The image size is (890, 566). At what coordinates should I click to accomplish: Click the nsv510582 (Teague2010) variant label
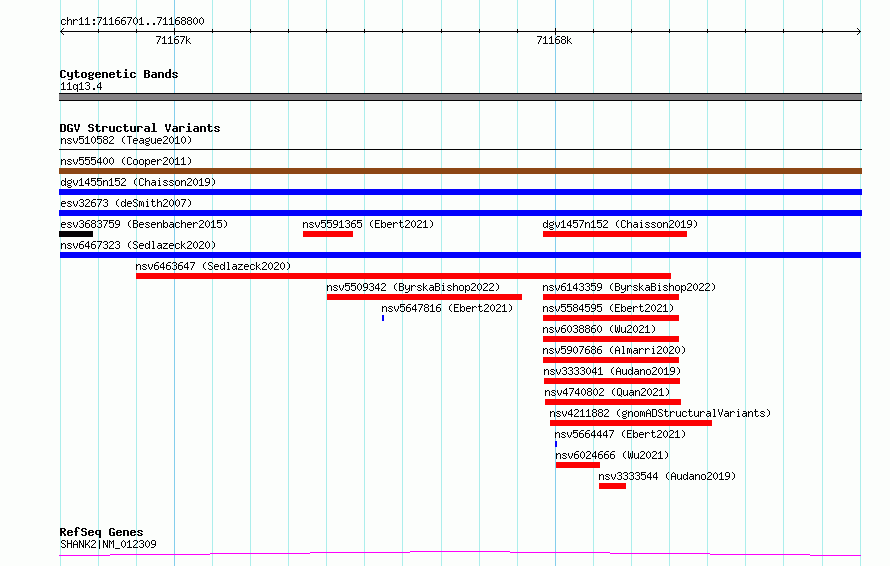coord(126,140)
